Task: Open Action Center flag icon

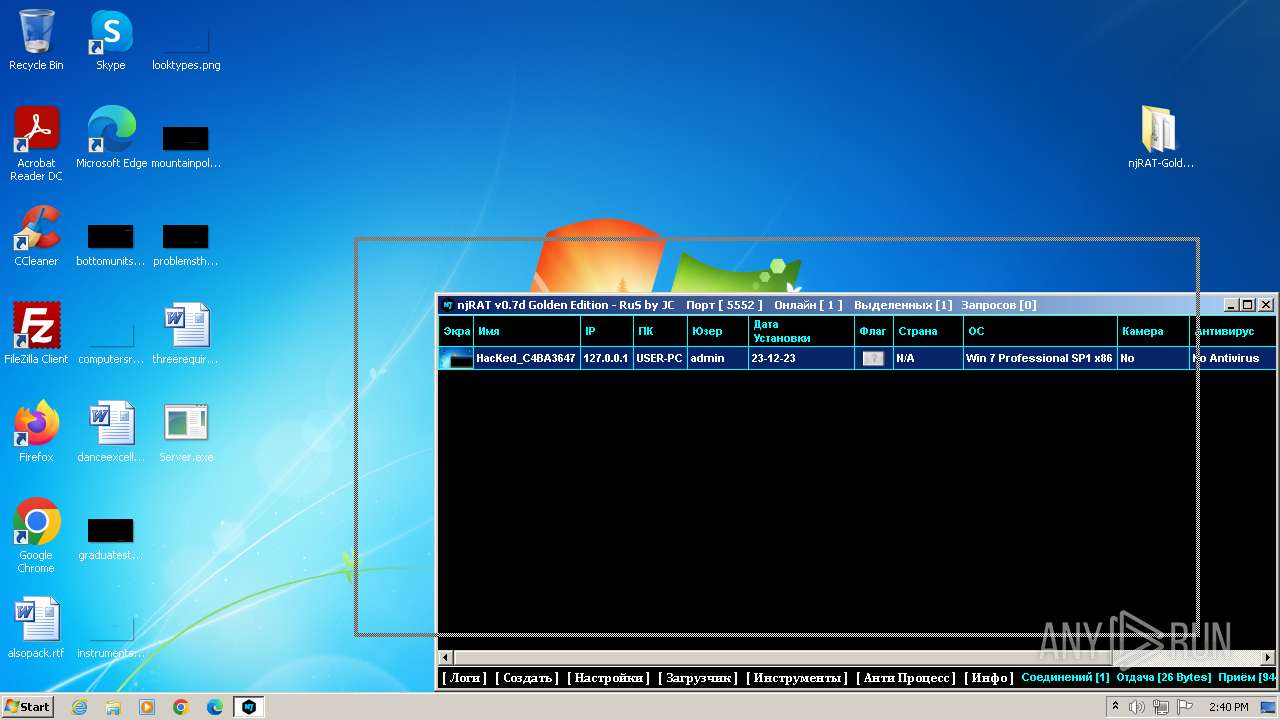Action: click(1185, 707)
